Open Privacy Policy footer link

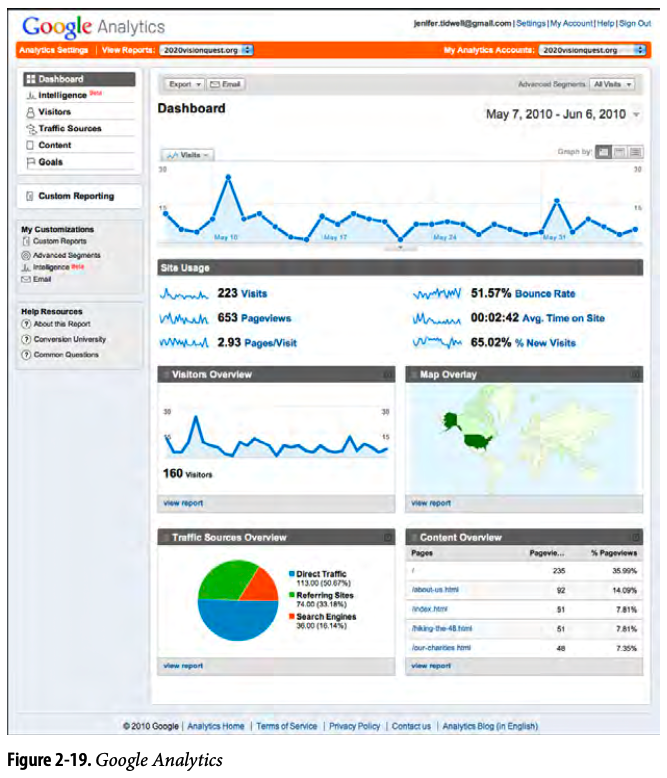click(x=354, y=726)
